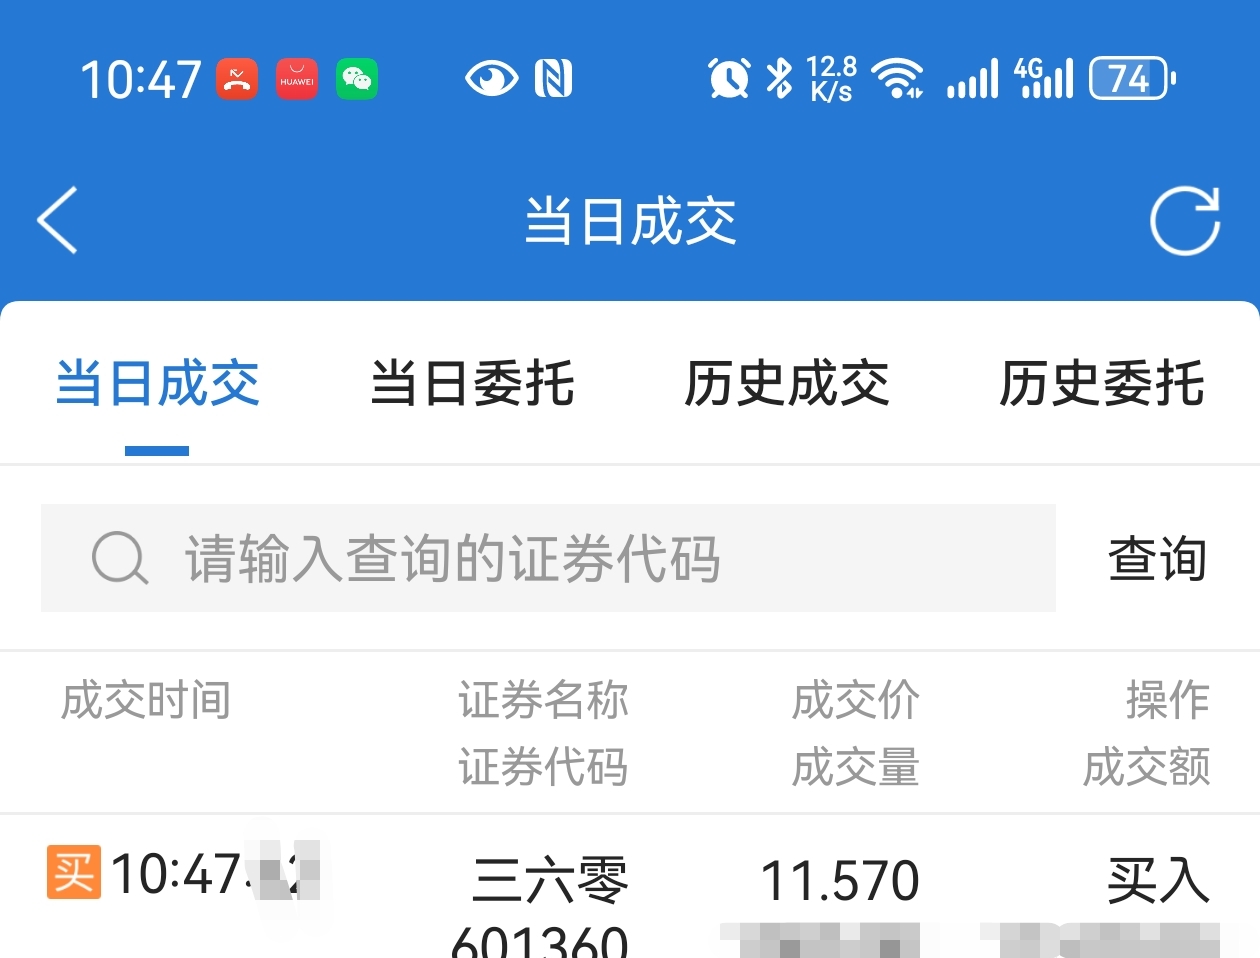Tap the 买入 operation cell

pos(1158,881)
